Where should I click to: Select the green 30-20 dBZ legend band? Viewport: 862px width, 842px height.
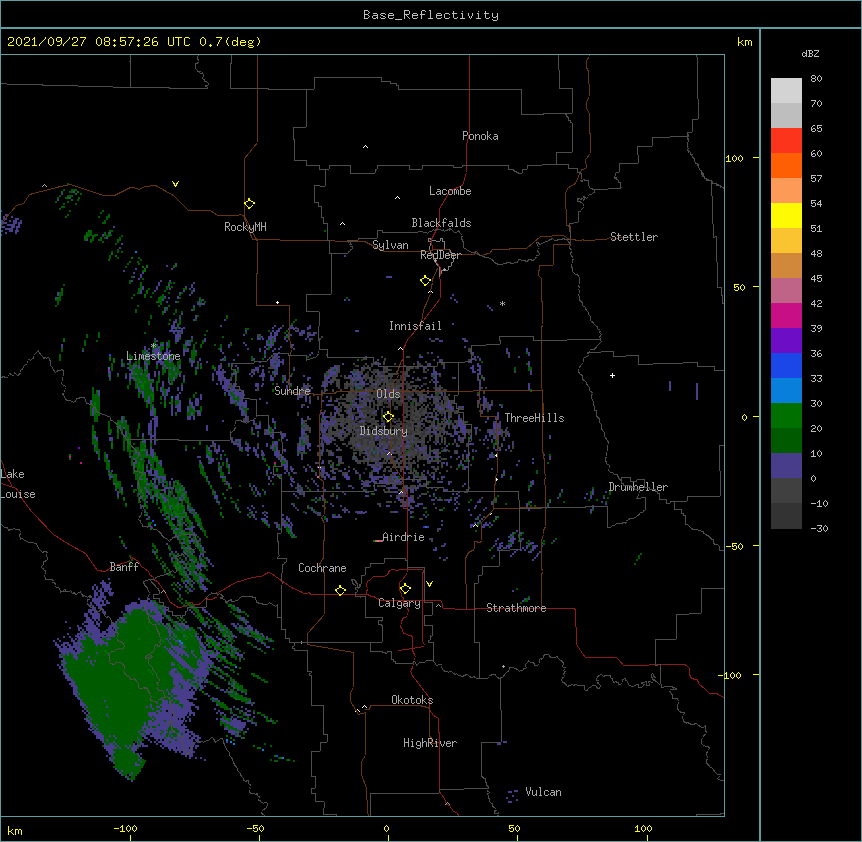pos(786,416)
